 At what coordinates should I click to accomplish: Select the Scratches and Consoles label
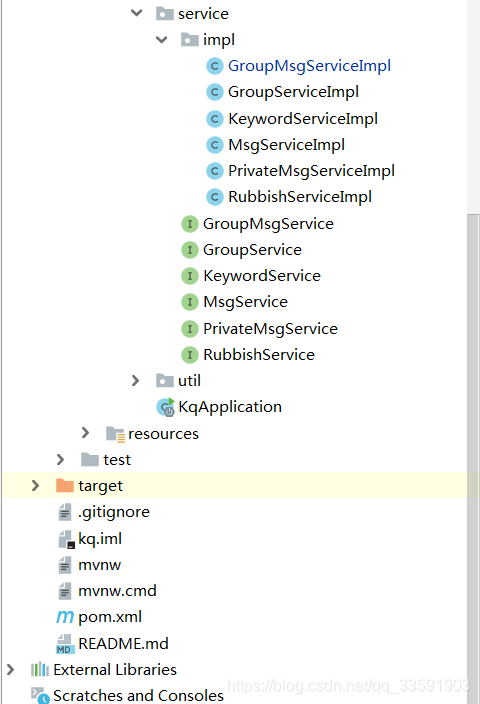coord(138,695)
